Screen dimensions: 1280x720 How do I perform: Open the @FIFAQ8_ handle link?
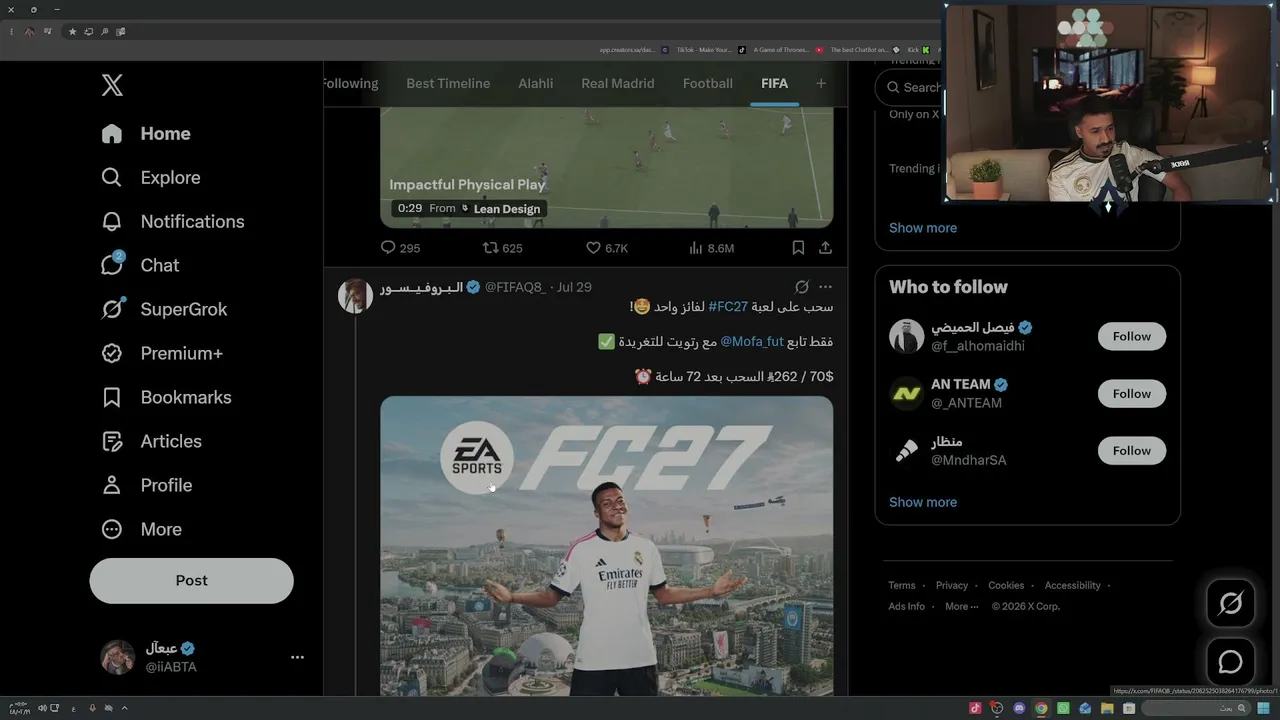coord(515,288)
